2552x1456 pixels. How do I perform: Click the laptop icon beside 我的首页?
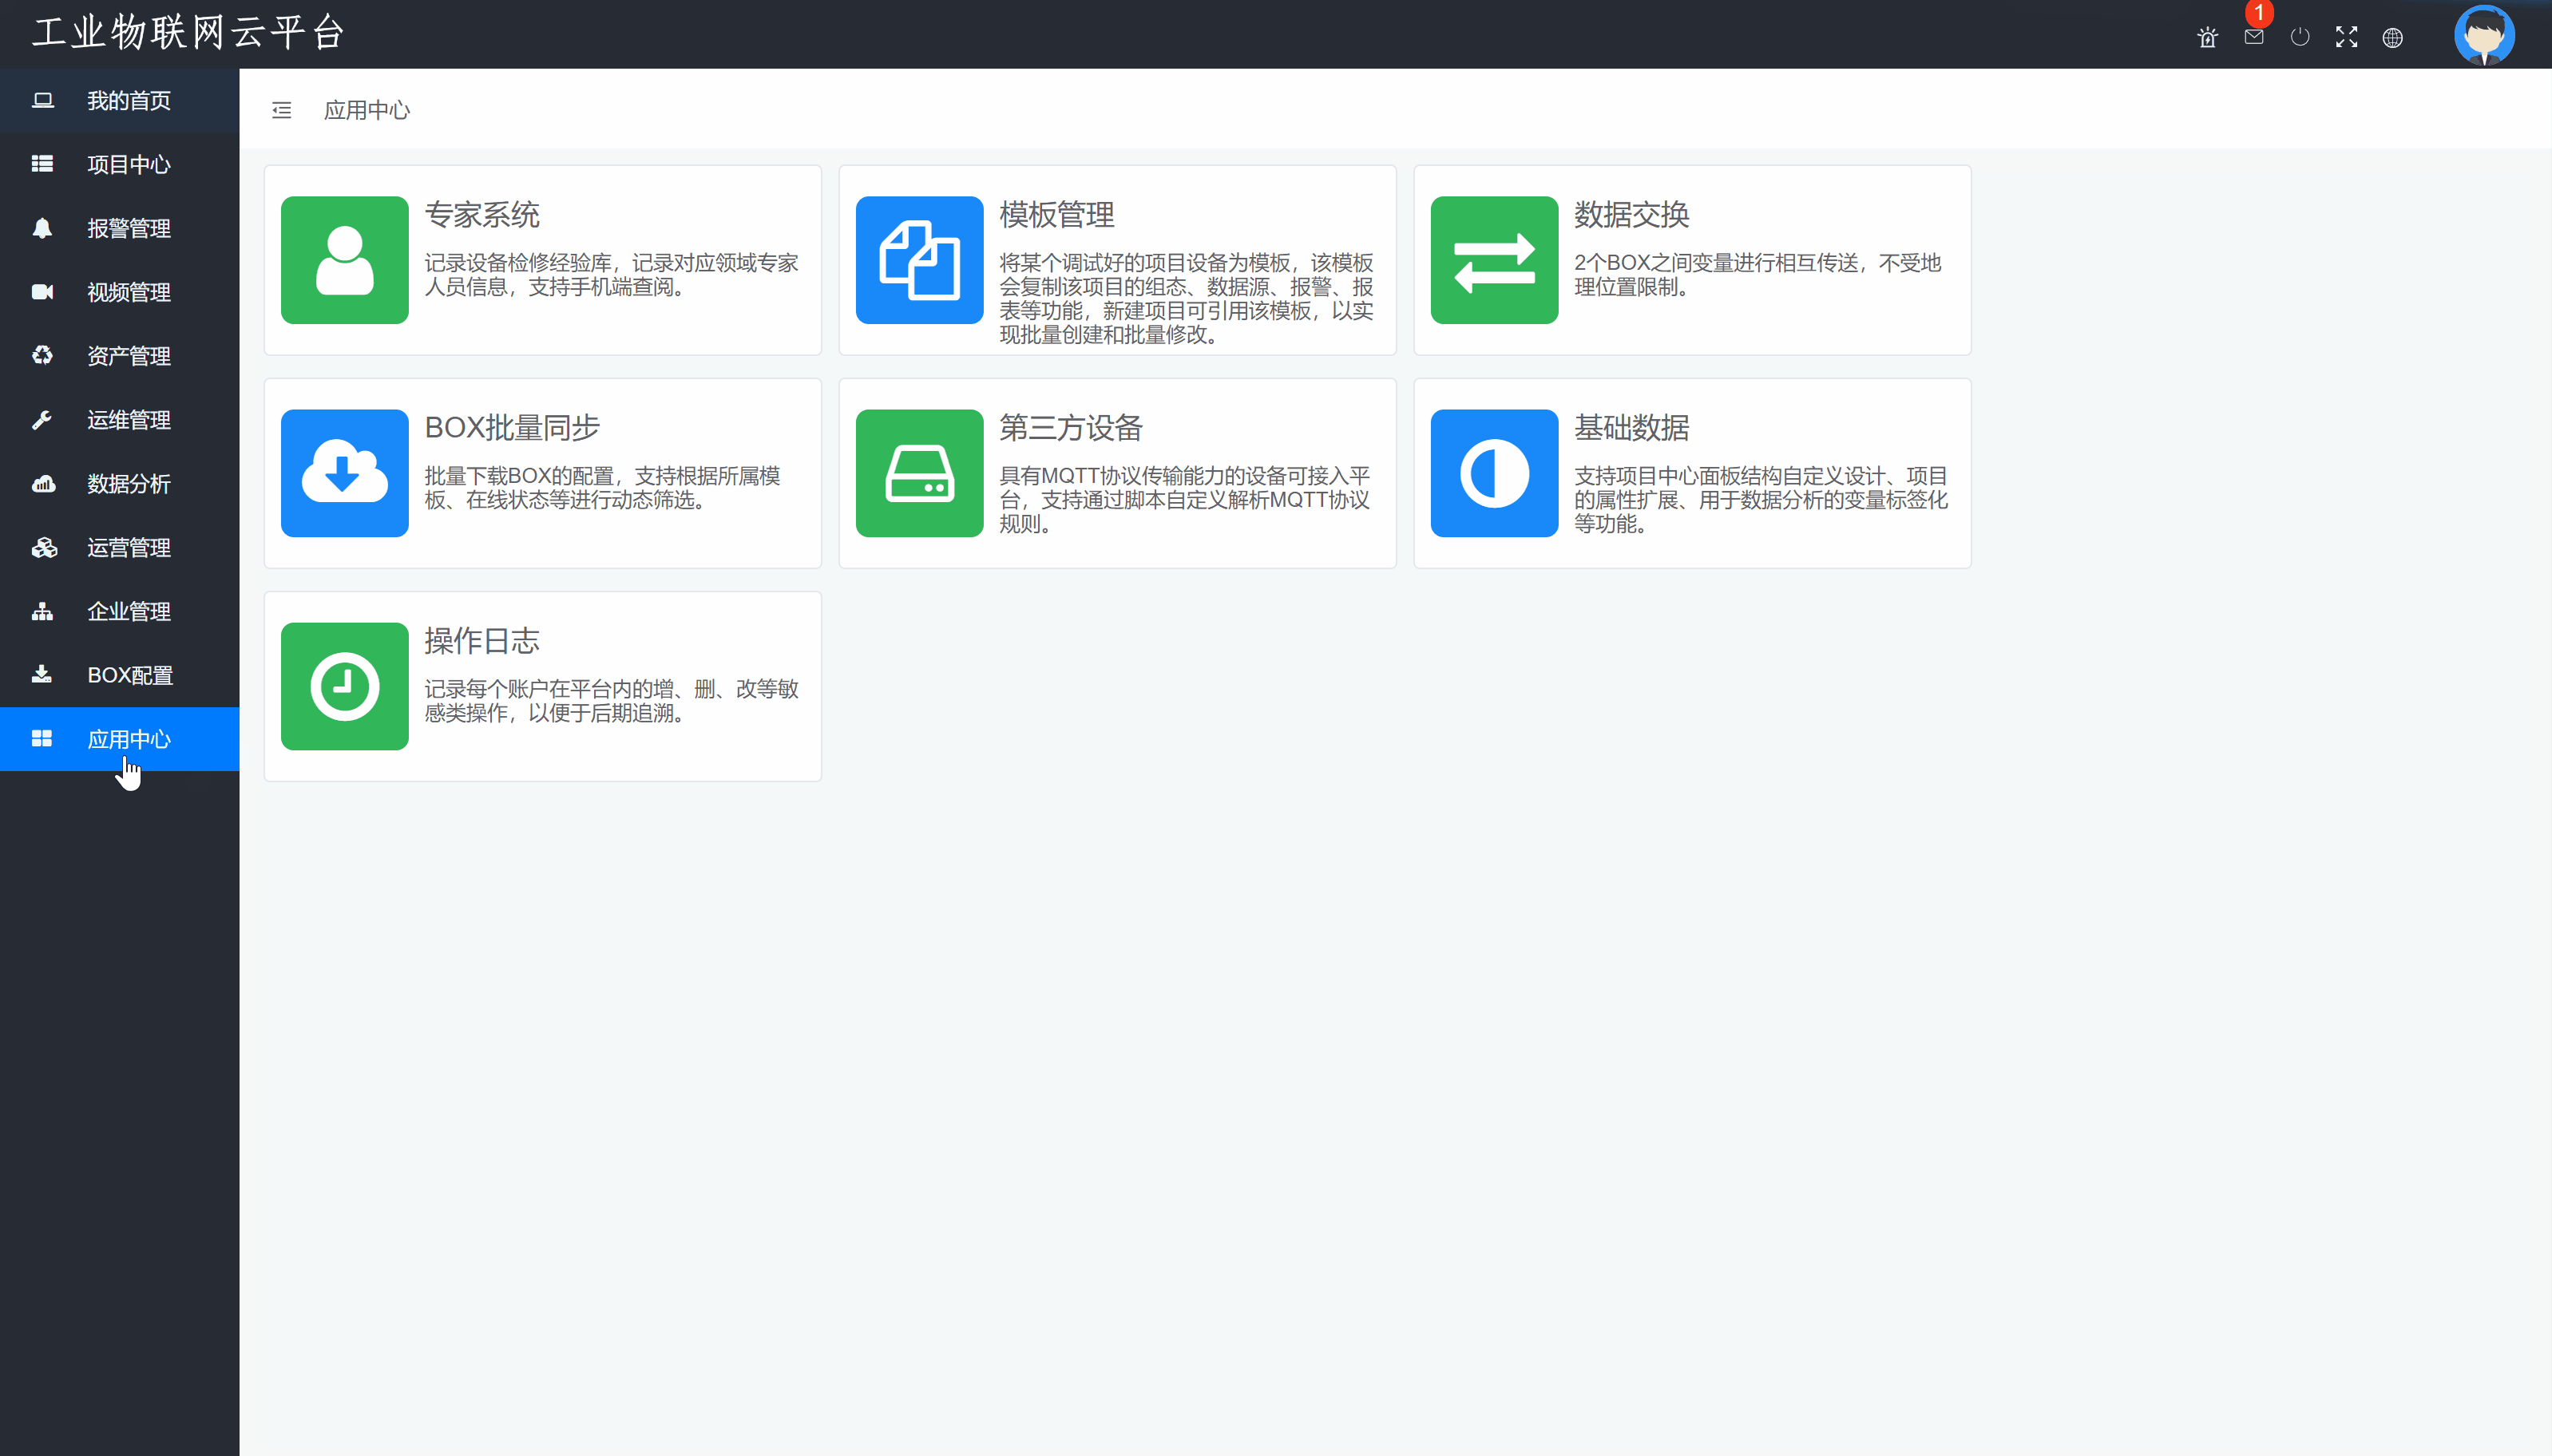click(42, 100)
